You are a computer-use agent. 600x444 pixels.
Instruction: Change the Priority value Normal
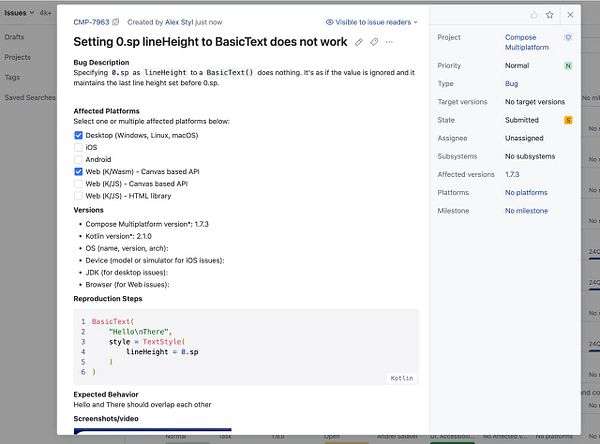tap(517, 65)
